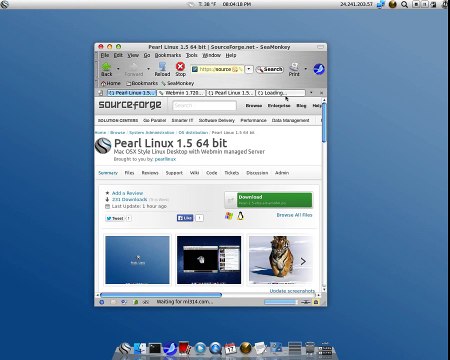Click Home in the personal toolbar
Viewport: 450px width, 360px height.
coord(111,83)
